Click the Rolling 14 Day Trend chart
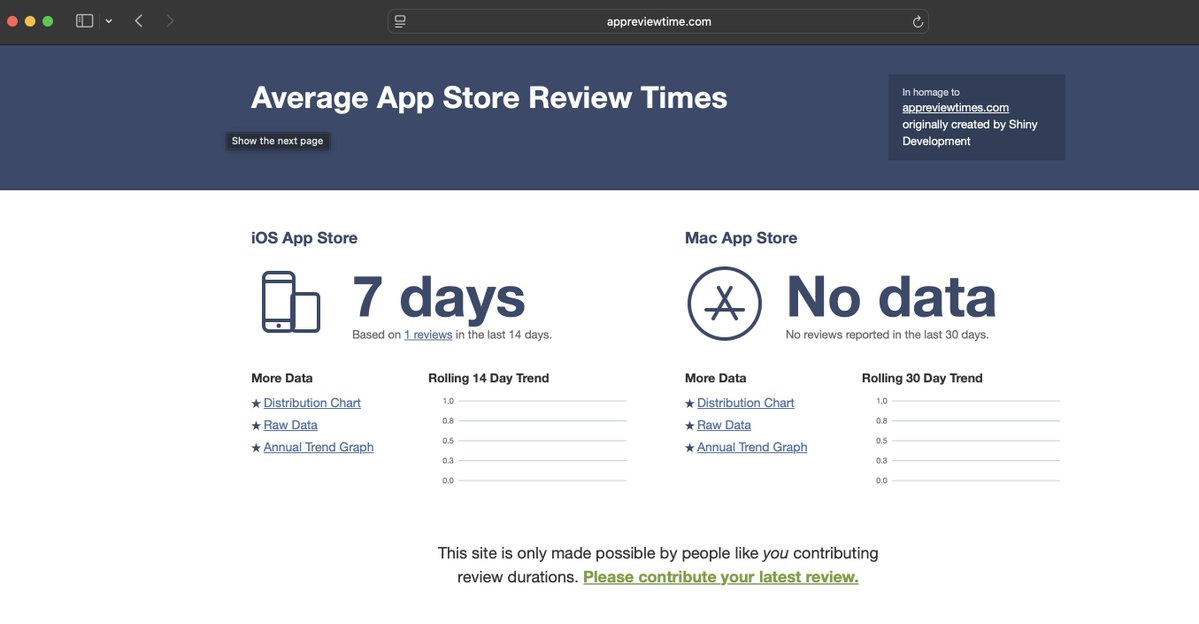Screen dimensions: 1199x624 534,440
